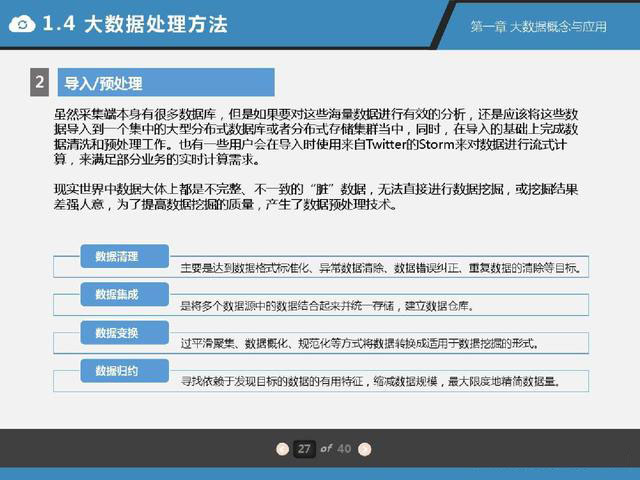Click the total page count 40

click(x=344, y=449)
